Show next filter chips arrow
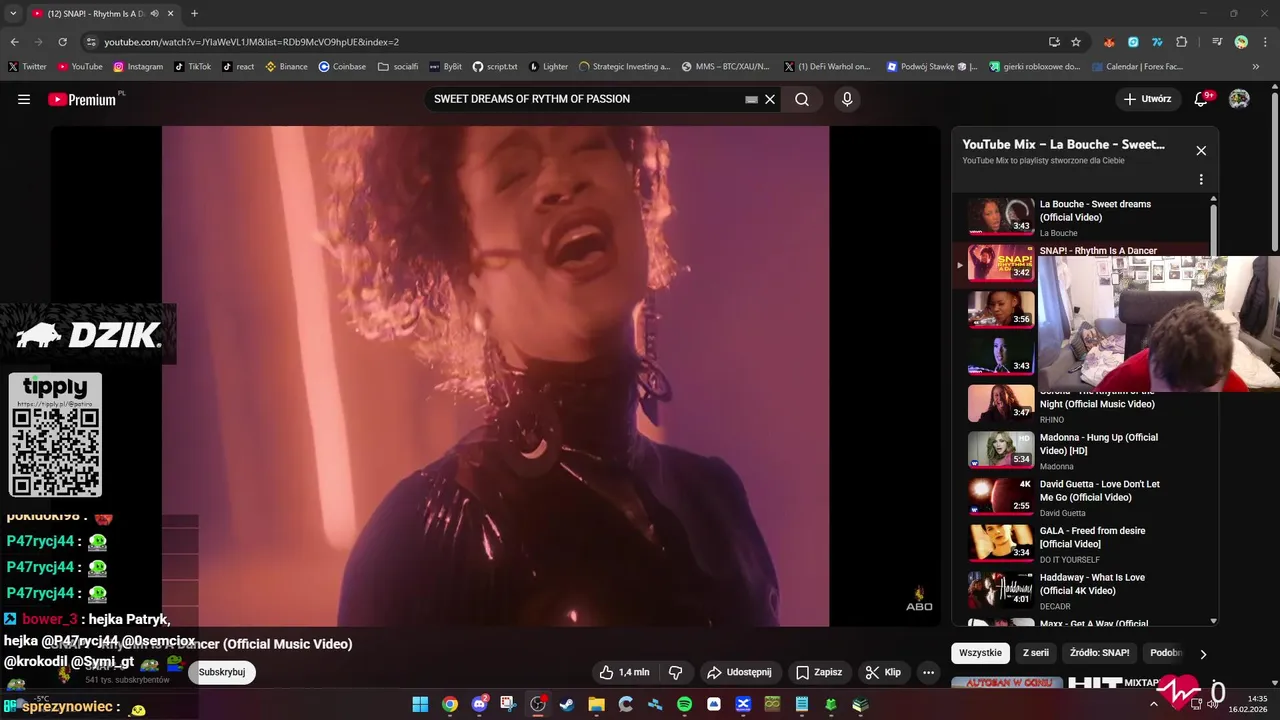 [1203, 654]
